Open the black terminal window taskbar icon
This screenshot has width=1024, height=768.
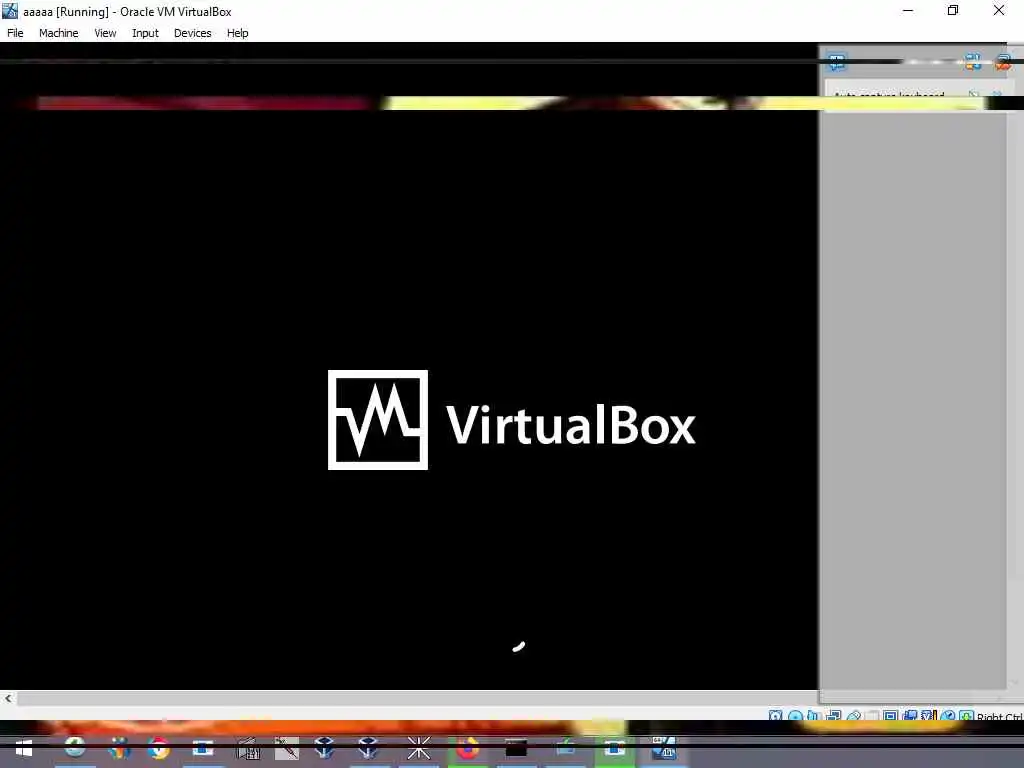516,748
